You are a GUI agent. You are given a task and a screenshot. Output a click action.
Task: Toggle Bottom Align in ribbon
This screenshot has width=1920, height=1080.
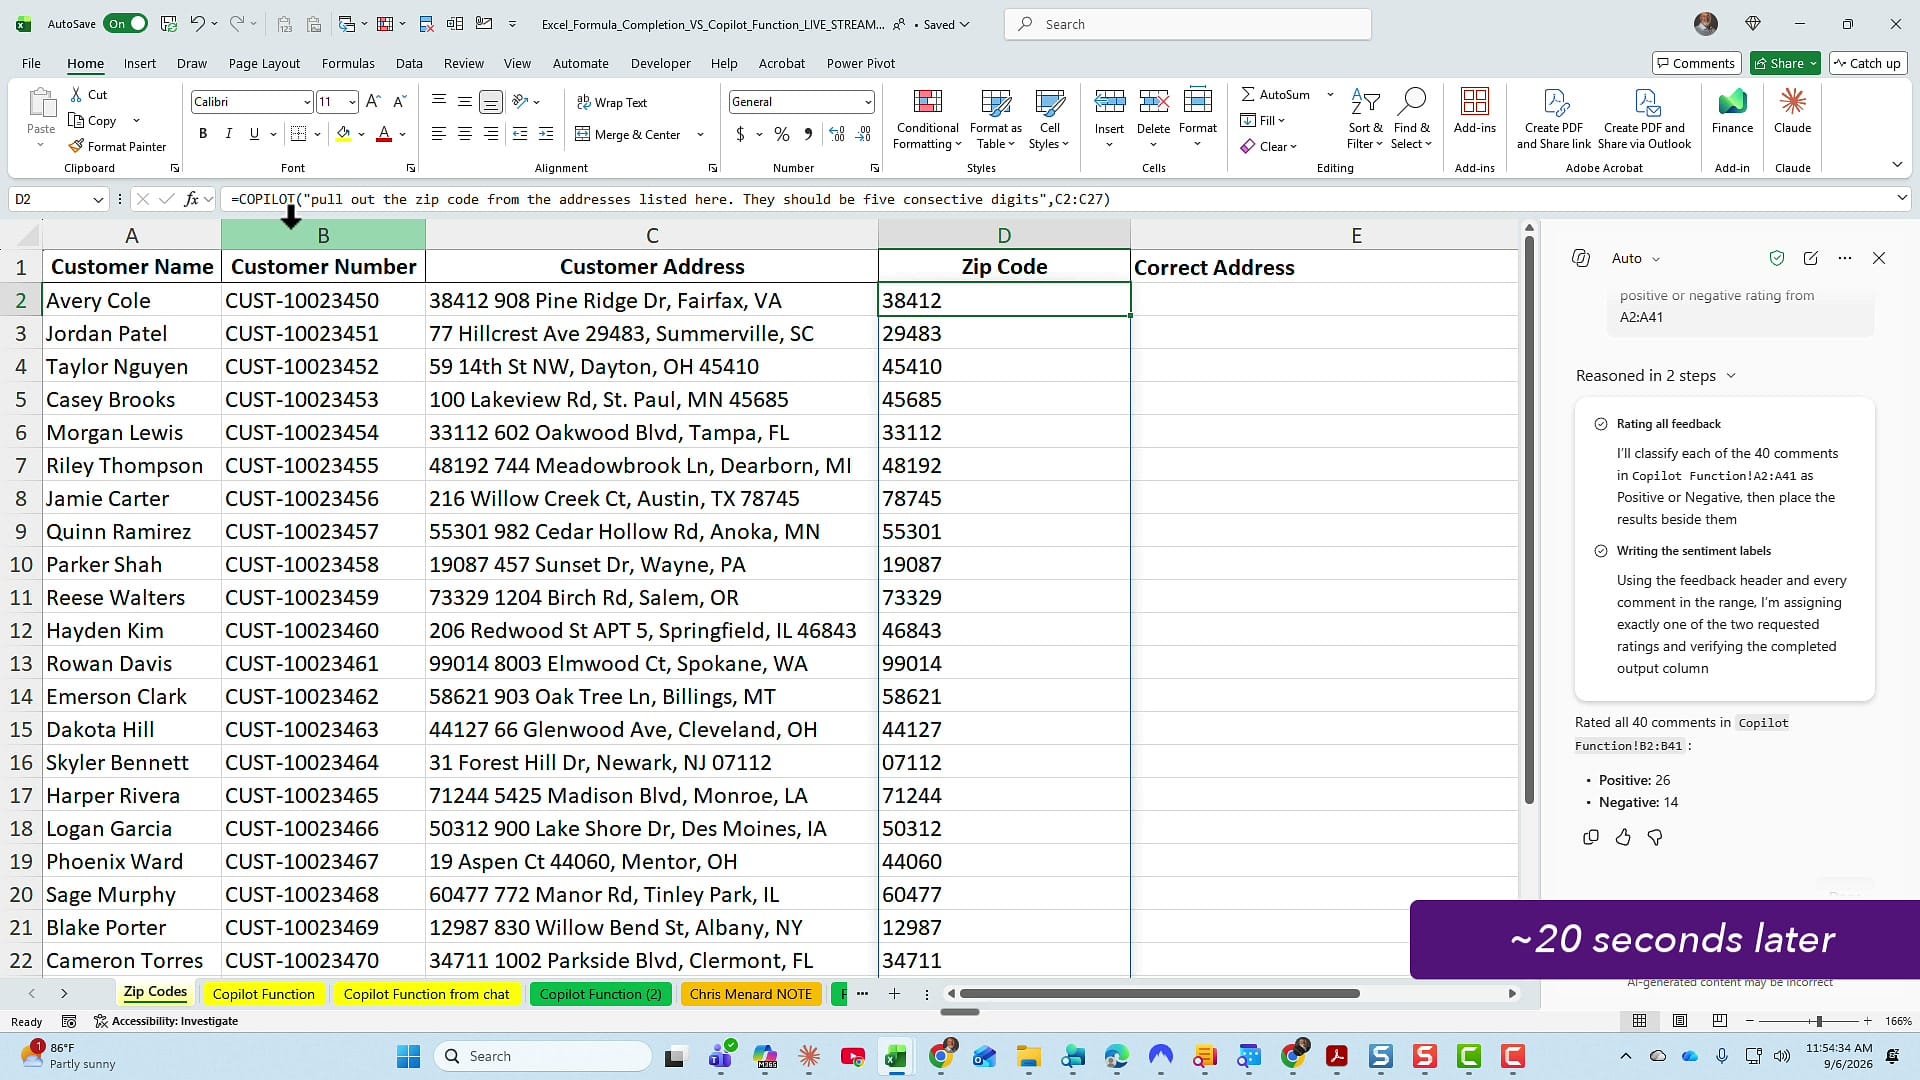tap(490, 102)
